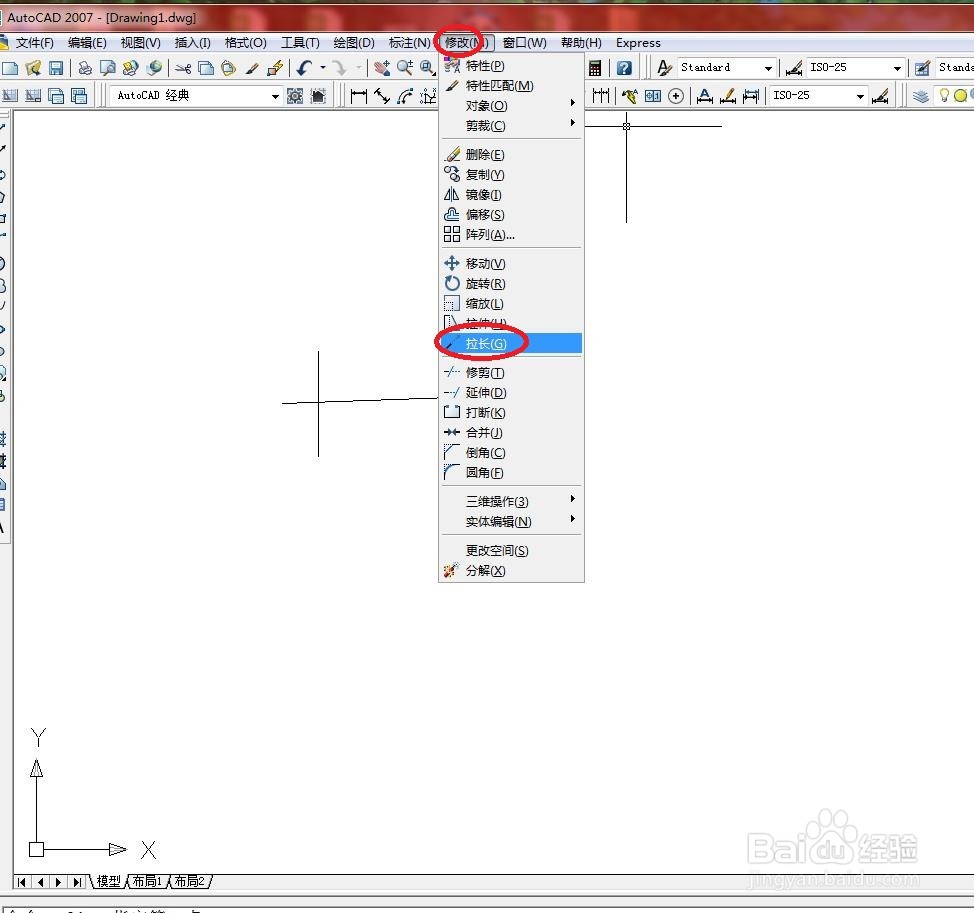Click the last-tab navigation arrow
This screenshot has width=974, height=913.
point(77,882)
